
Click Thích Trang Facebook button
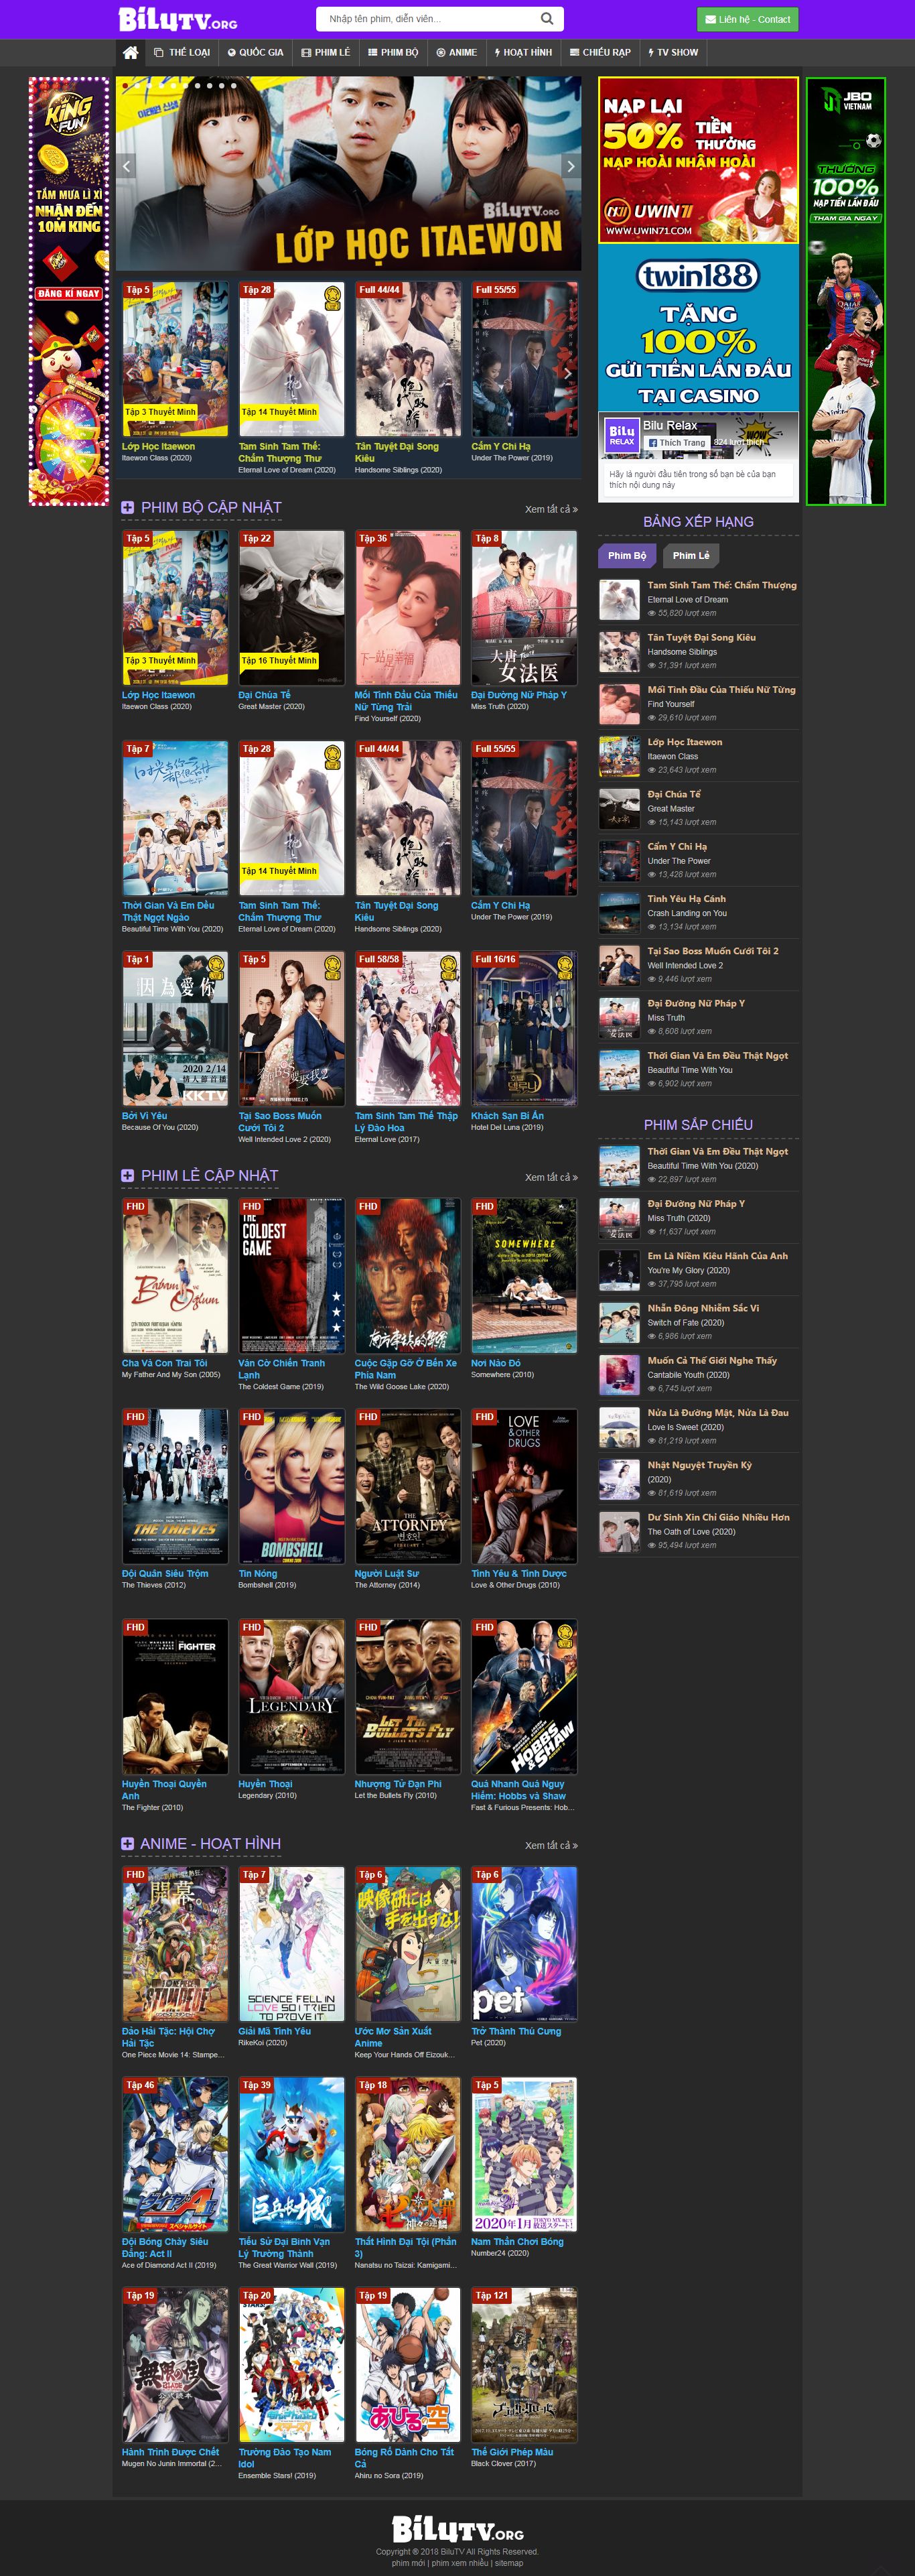676,443
